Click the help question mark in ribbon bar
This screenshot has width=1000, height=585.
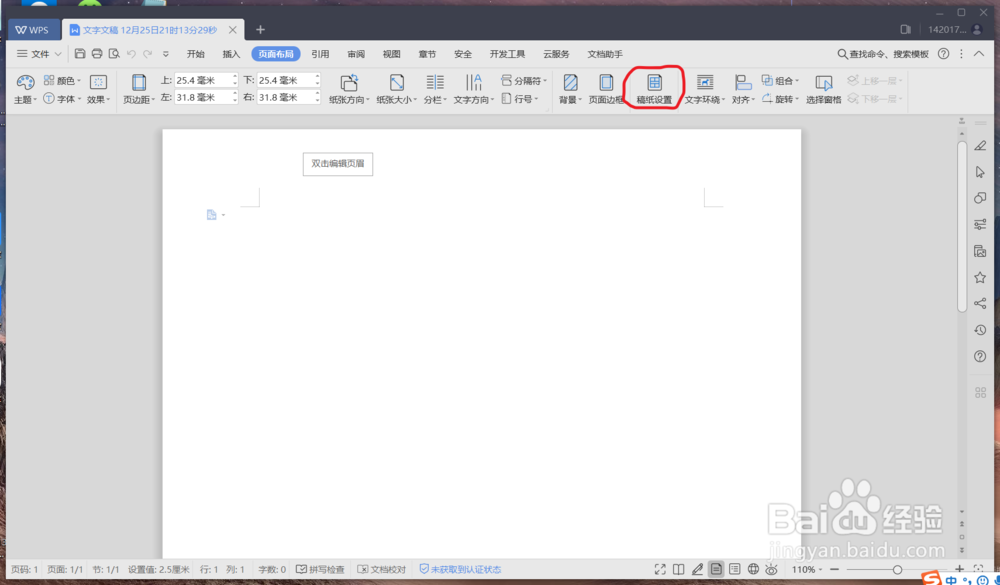943,54
